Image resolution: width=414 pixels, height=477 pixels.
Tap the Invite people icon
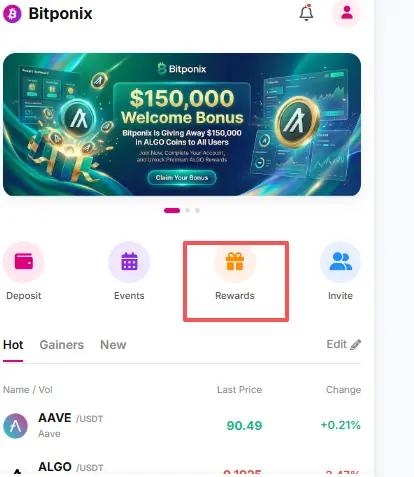click(x=340, y=262)
